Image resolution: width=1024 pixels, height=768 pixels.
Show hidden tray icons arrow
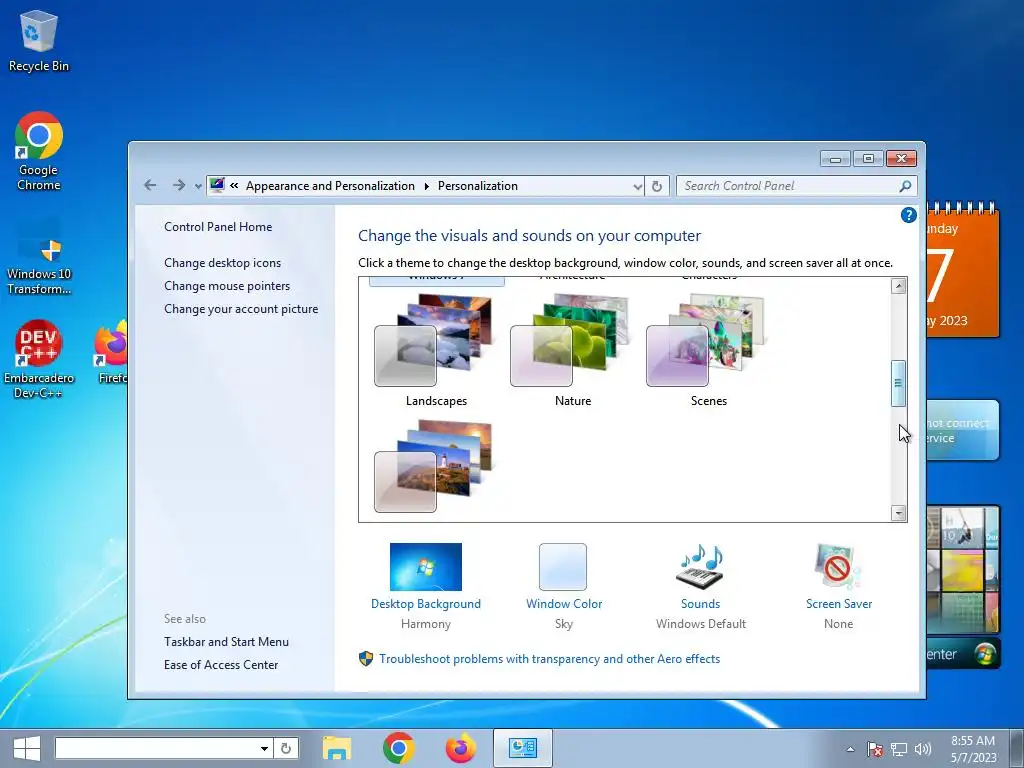[850, 749]
